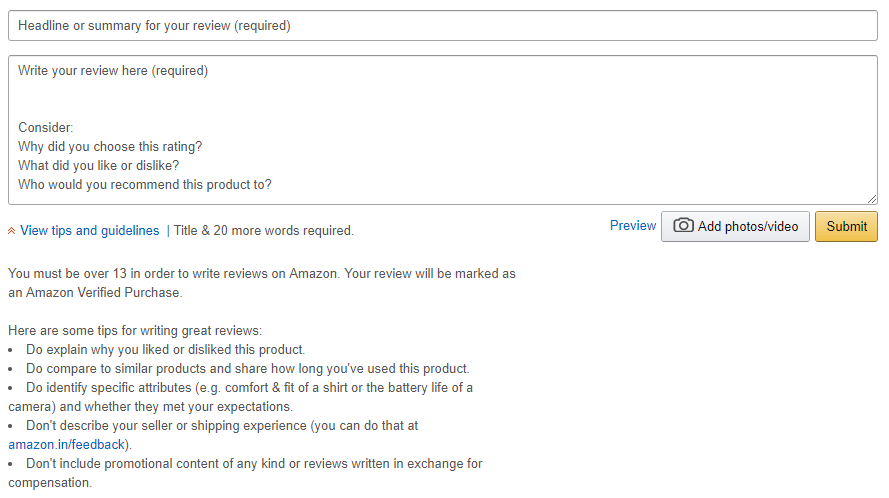Select the 'Don't include promotional content' tip

click(x=253, y=464)
